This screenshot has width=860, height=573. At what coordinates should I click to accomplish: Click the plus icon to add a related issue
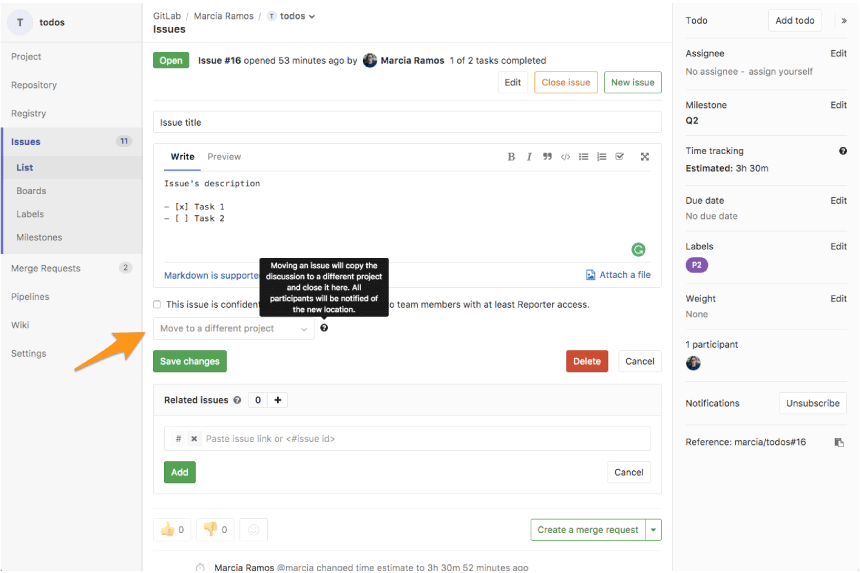278,400
